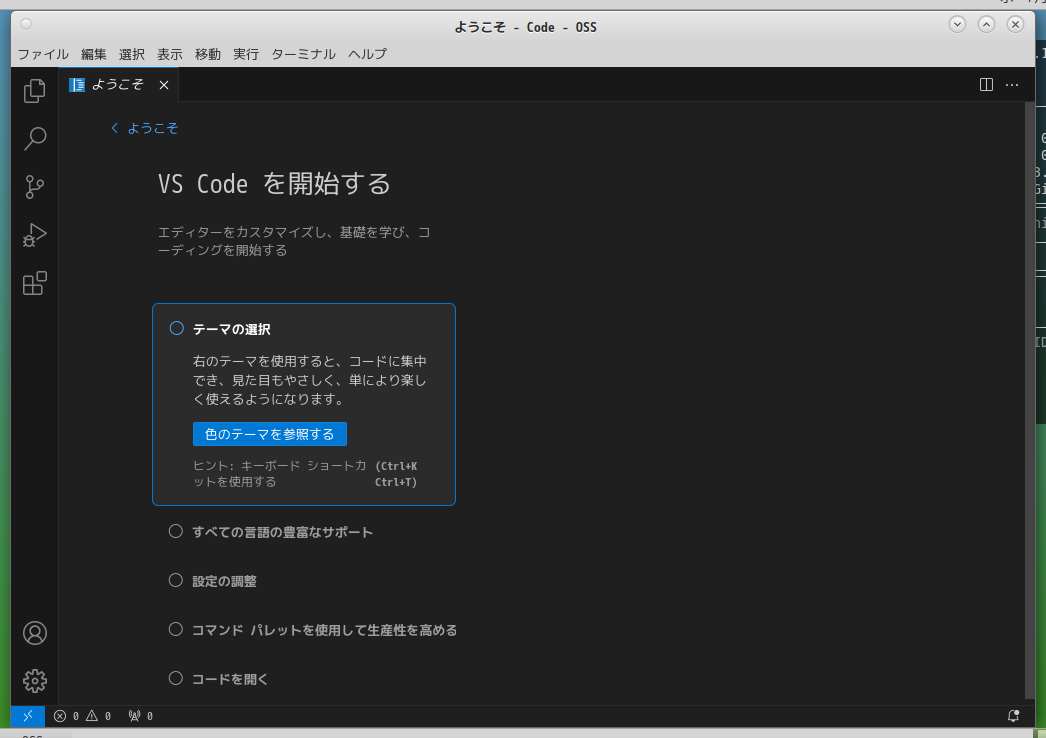Open the 表示 menu

(169, 54)
